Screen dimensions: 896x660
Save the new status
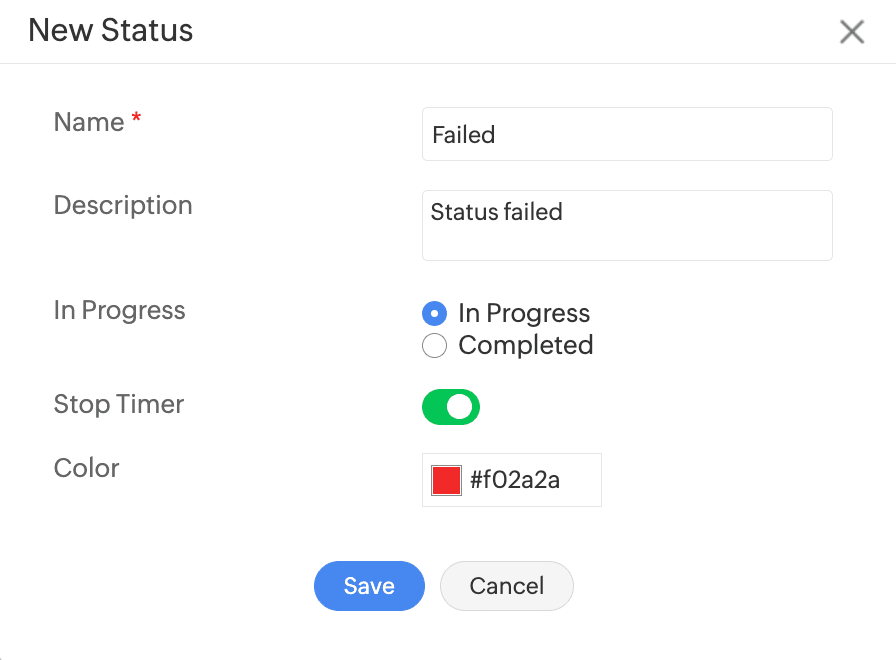coord(369,586)
